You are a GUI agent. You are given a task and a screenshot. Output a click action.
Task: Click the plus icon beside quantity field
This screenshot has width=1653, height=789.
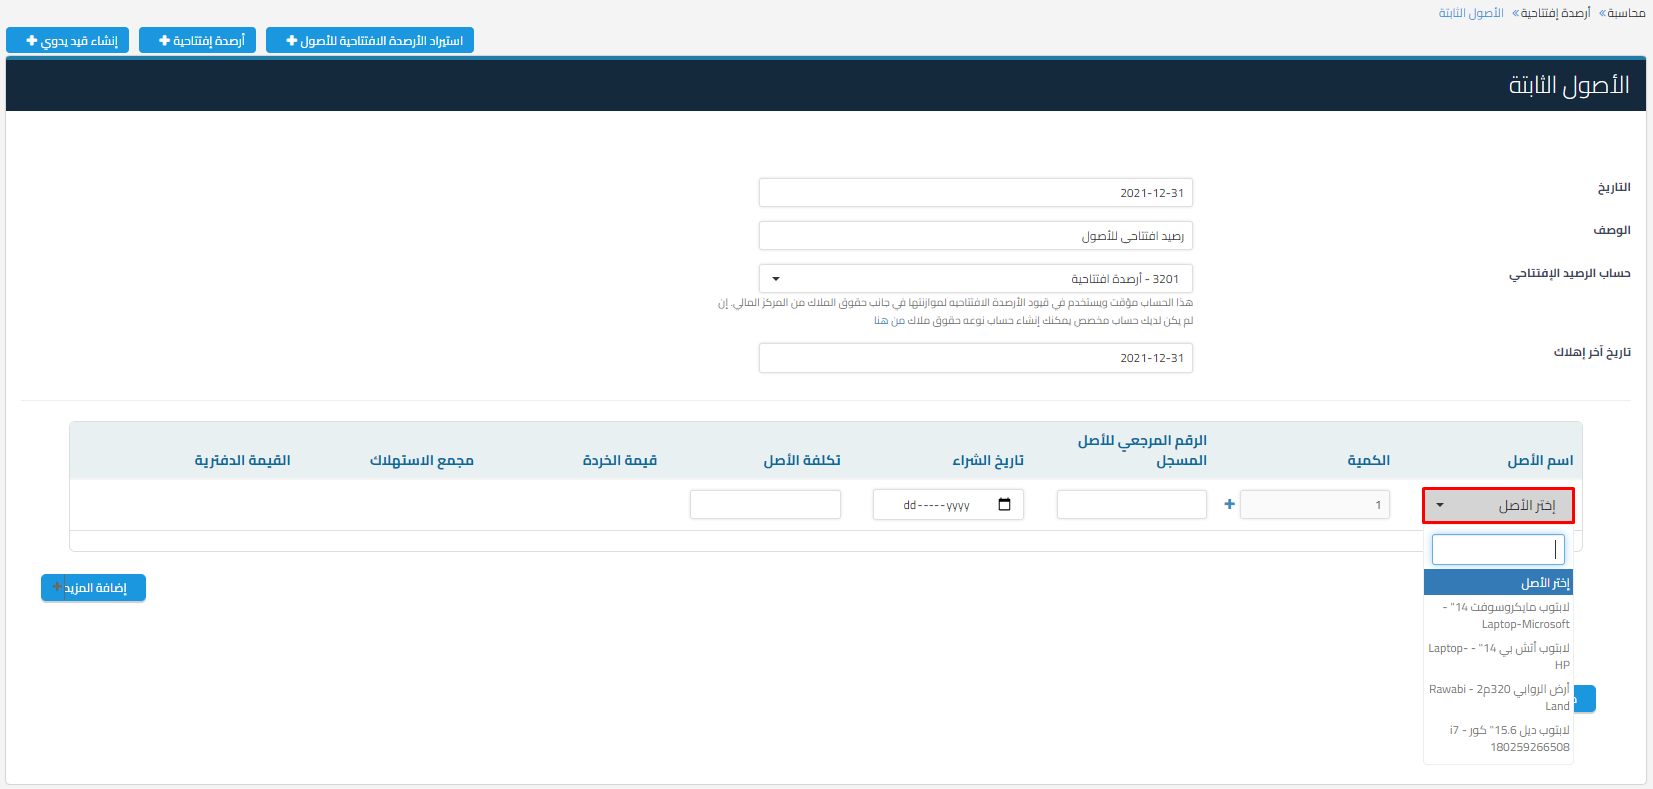point(1229,504)
